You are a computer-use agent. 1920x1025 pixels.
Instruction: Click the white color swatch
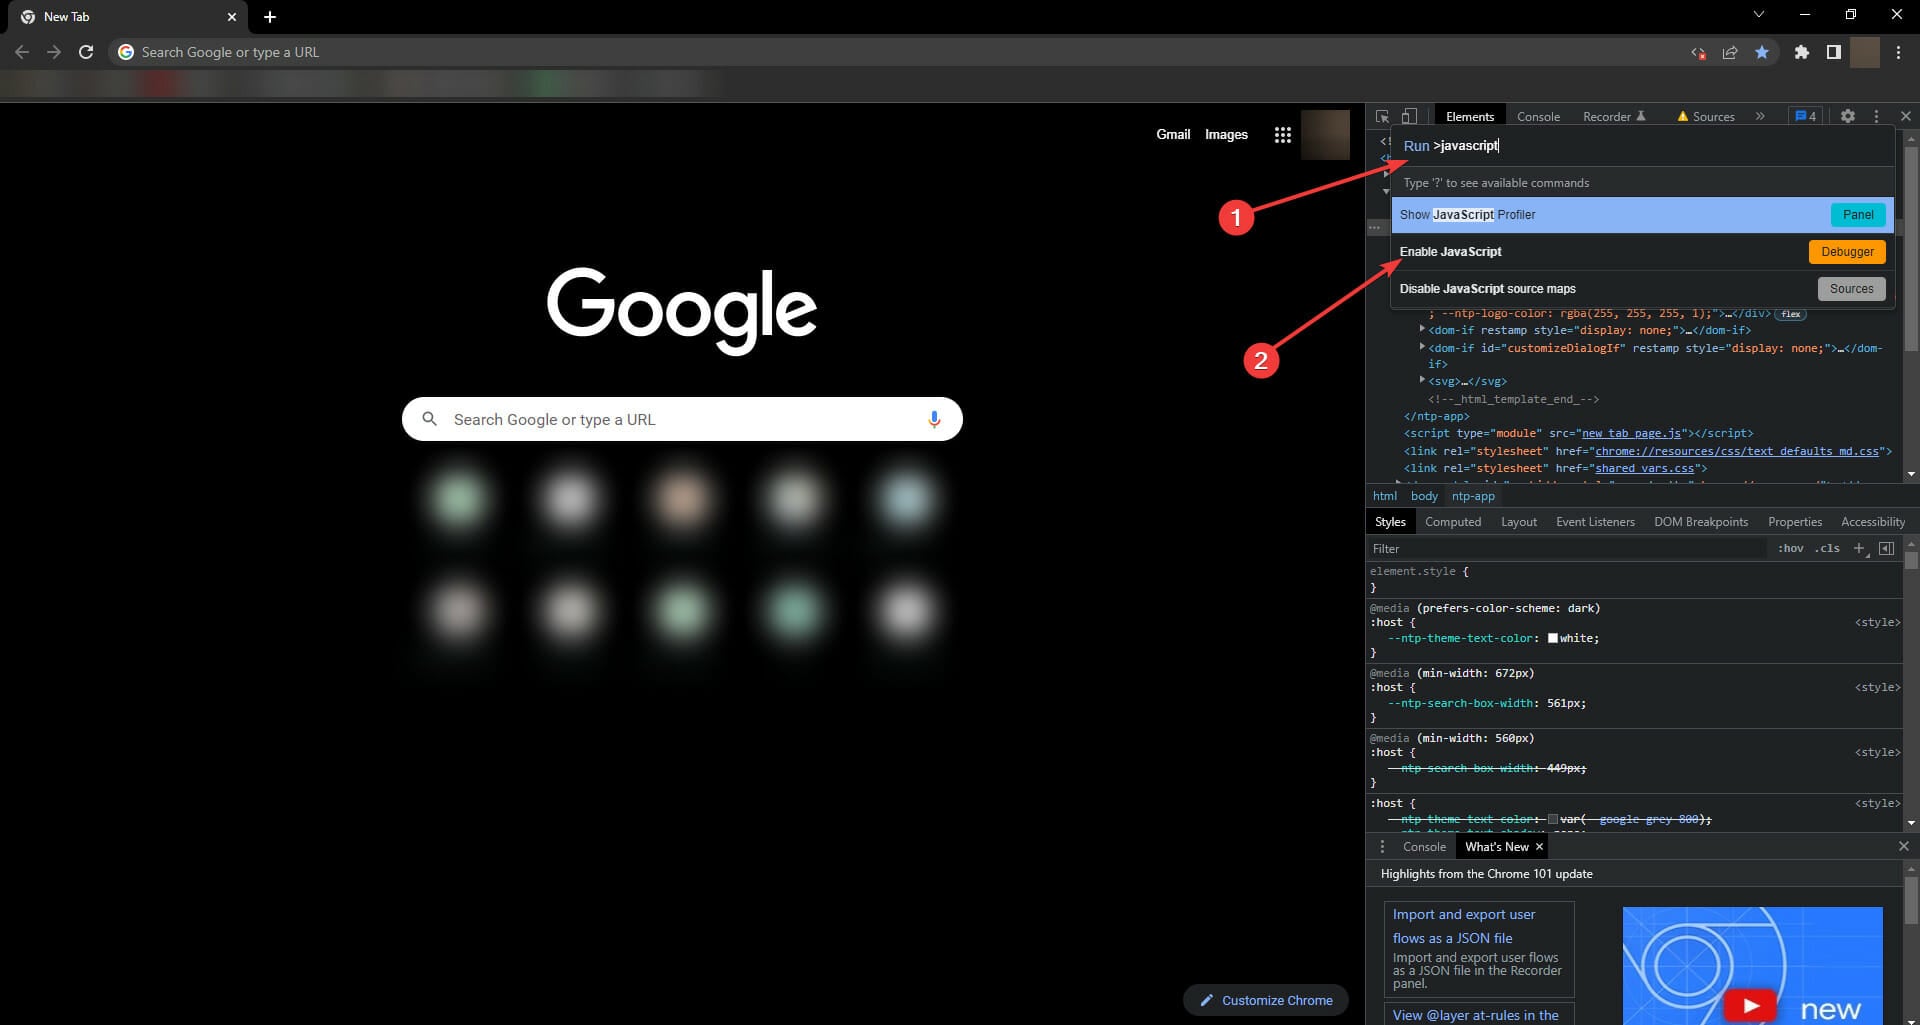1552,638
